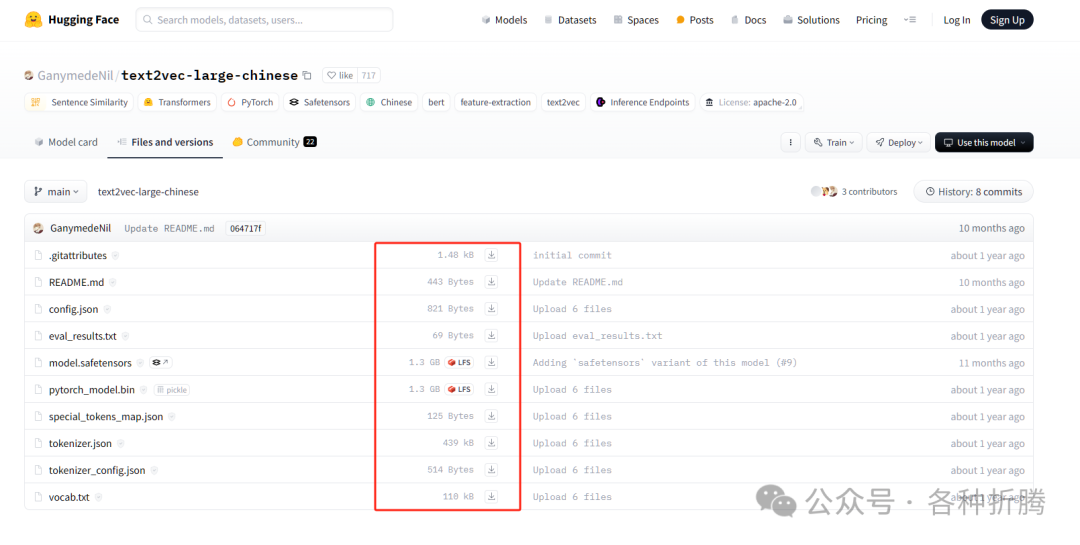1080x545 pixels.
Task: Select the Safetensors tag
Action: pos(319,102)
